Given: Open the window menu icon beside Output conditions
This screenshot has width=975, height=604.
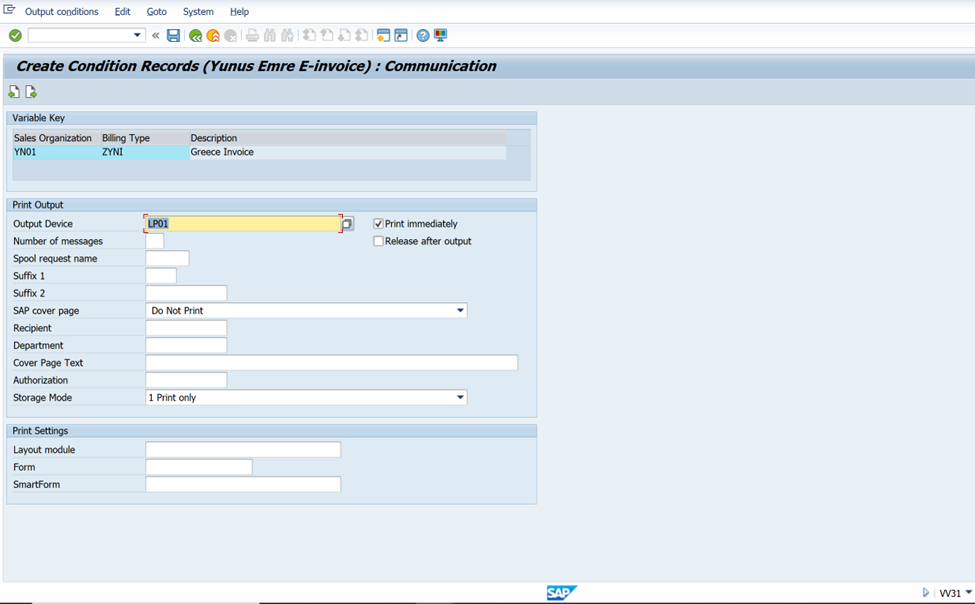Looking at the screenshot, I should click(9, 10).
